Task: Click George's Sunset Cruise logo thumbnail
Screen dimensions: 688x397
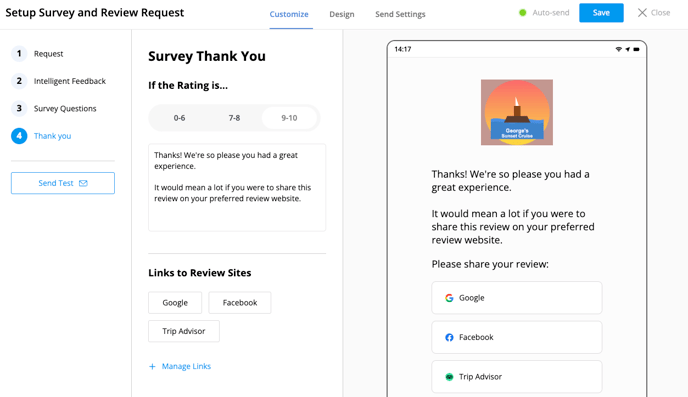Action: click(x=517, y=112)
